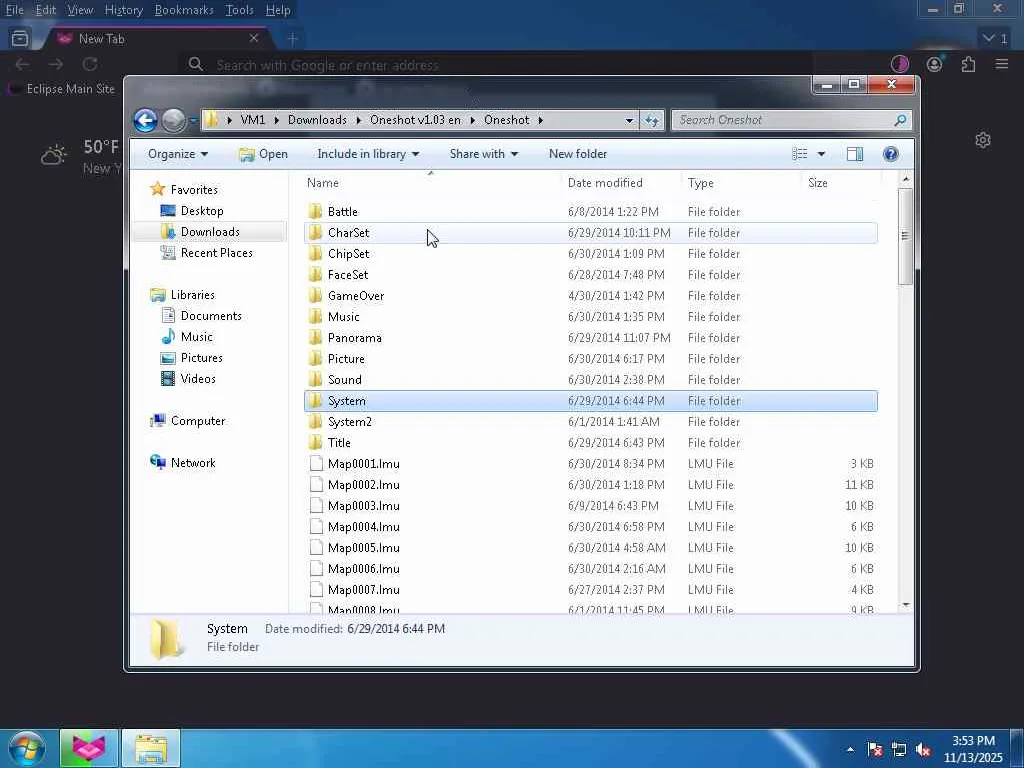Open Explorer help question-mark icon
Image resolution: width=1024 pixels, height=768 pixels.
[890, 154]
